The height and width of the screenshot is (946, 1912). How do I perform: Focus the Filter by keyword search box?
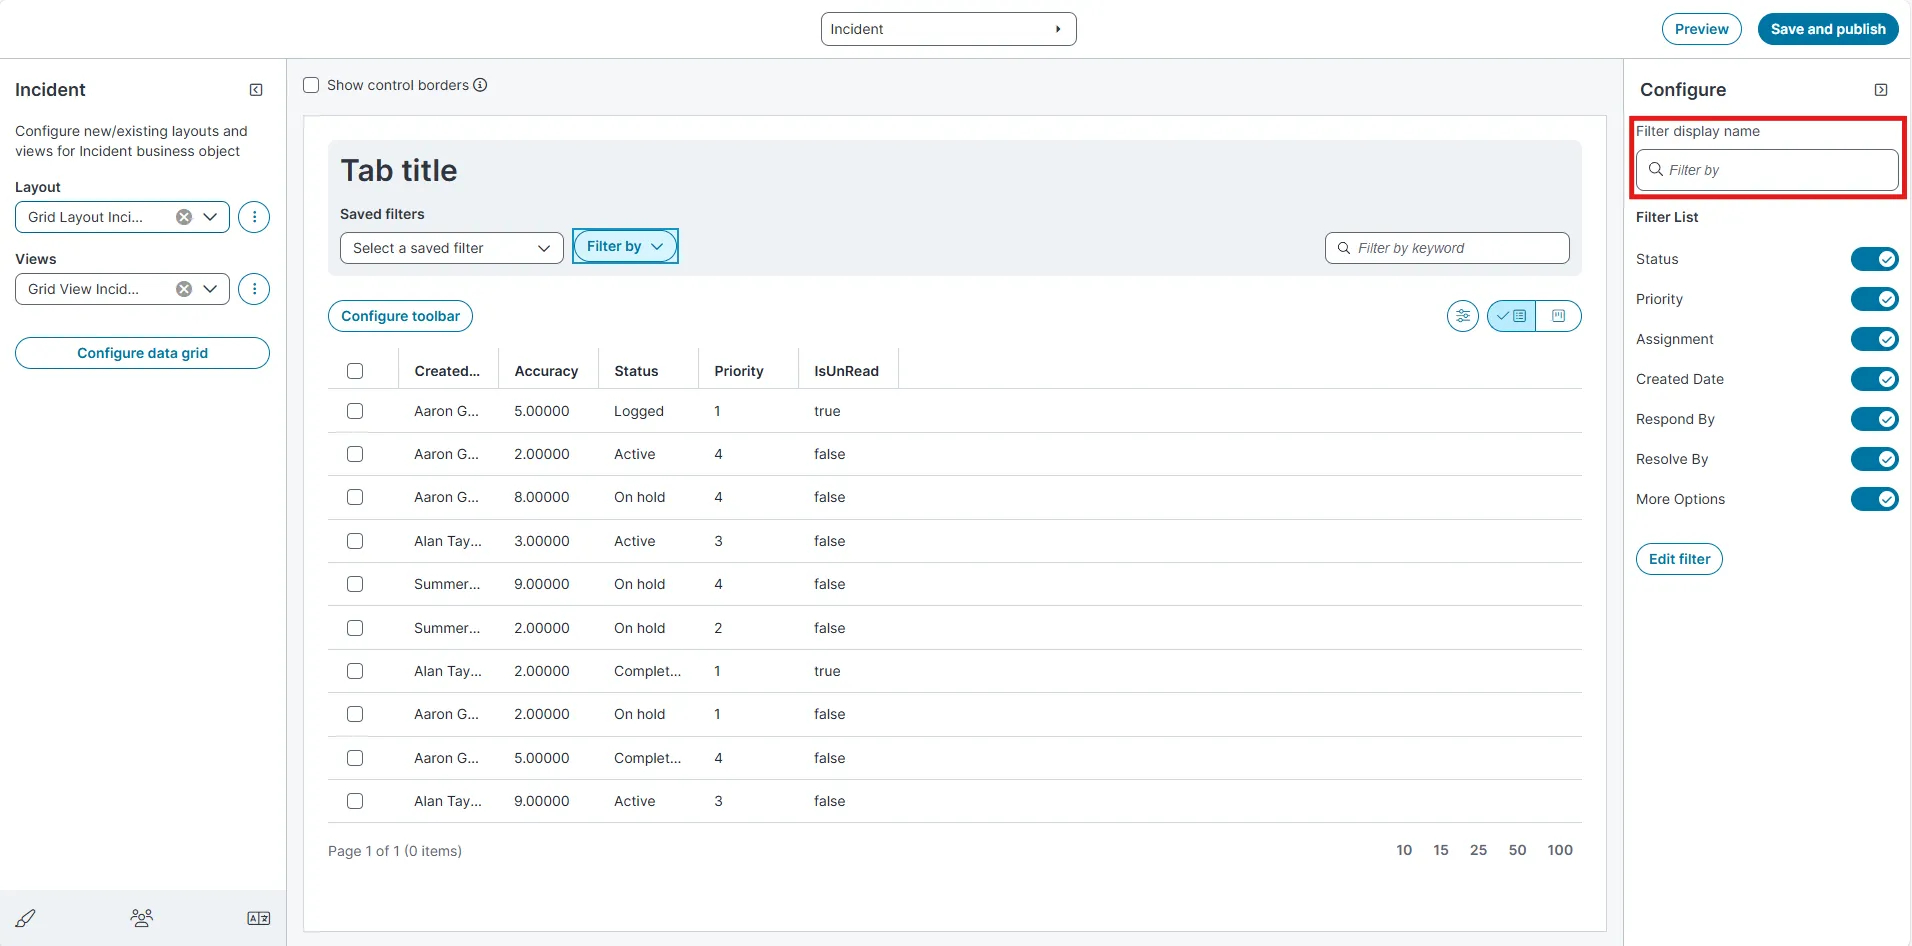(x=1447, y=248)
